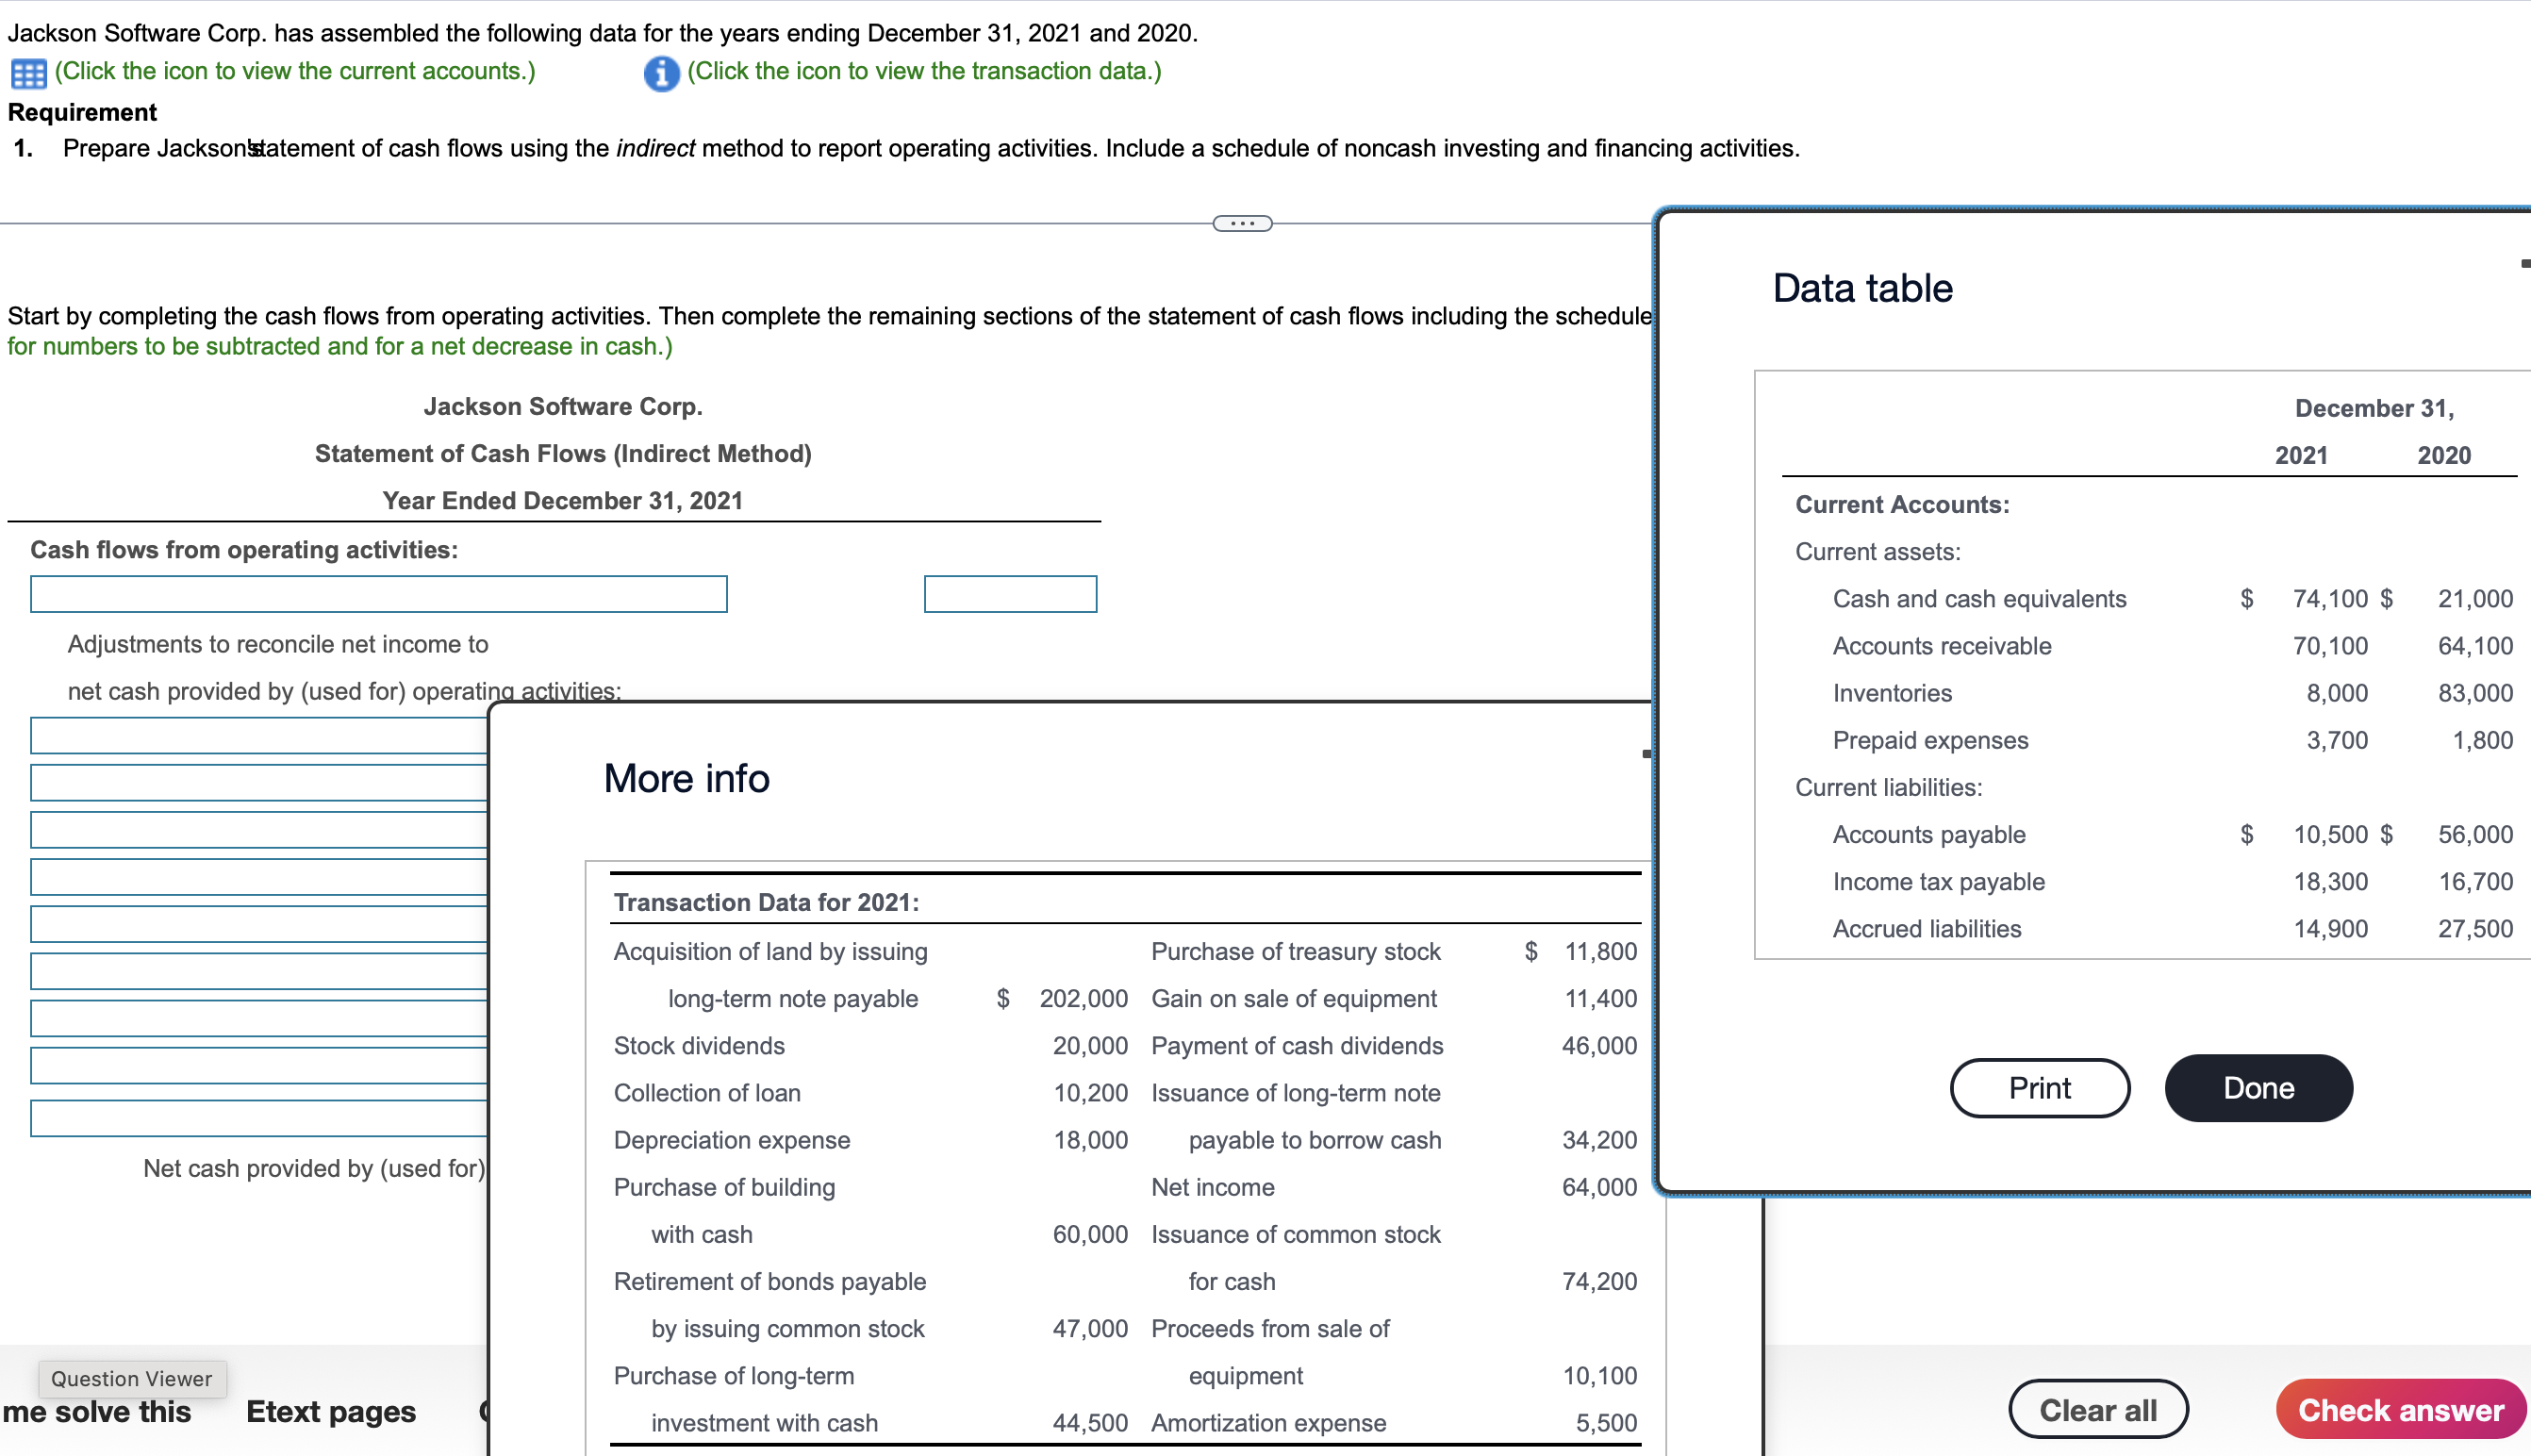Click the Print button in the Data table
The width and height of the screenshot is (2531, 1456).
point(2039,1087)
